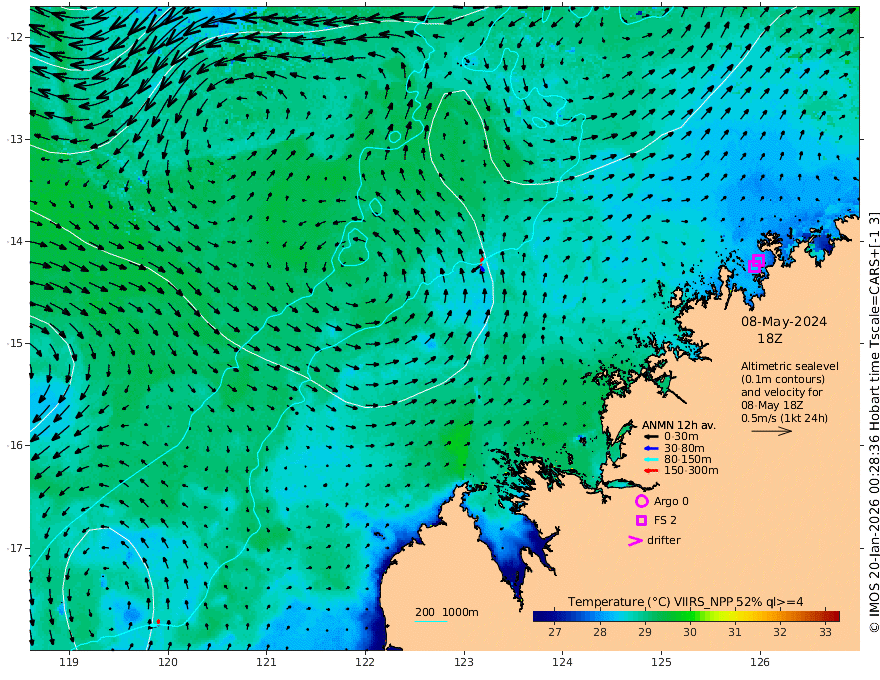Click latitude axis label -17
Viewport: 880px width, 680px height.
15,548
